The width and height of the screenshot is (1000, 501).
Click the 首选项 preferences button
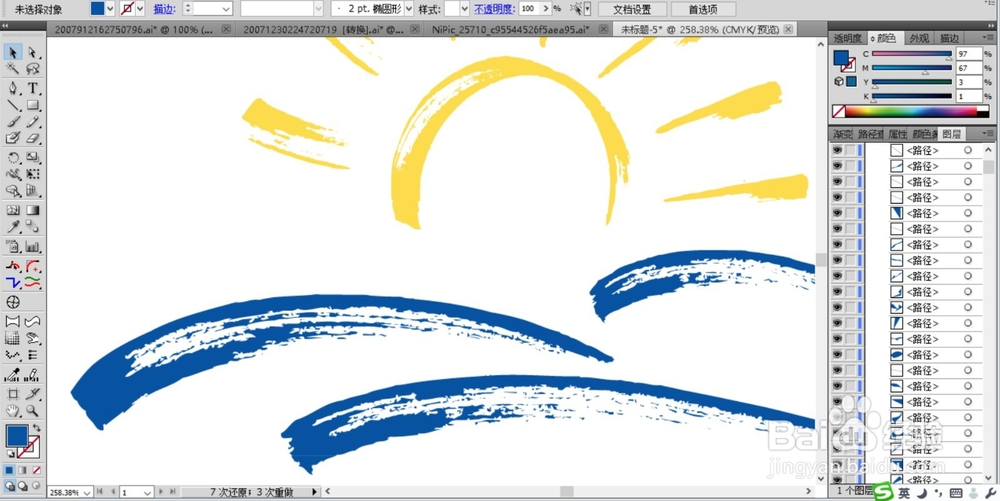(x=703, y=9)
